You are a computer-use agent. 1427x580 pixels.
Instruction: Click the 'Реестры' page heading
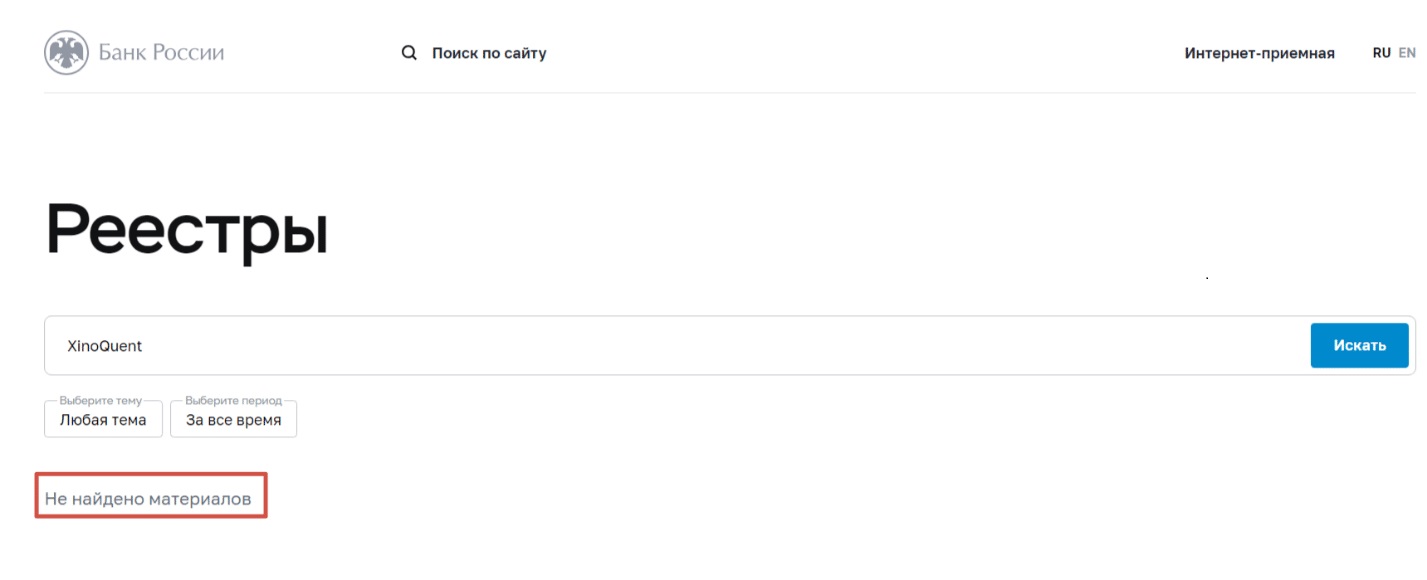click(x=187, y=232)
